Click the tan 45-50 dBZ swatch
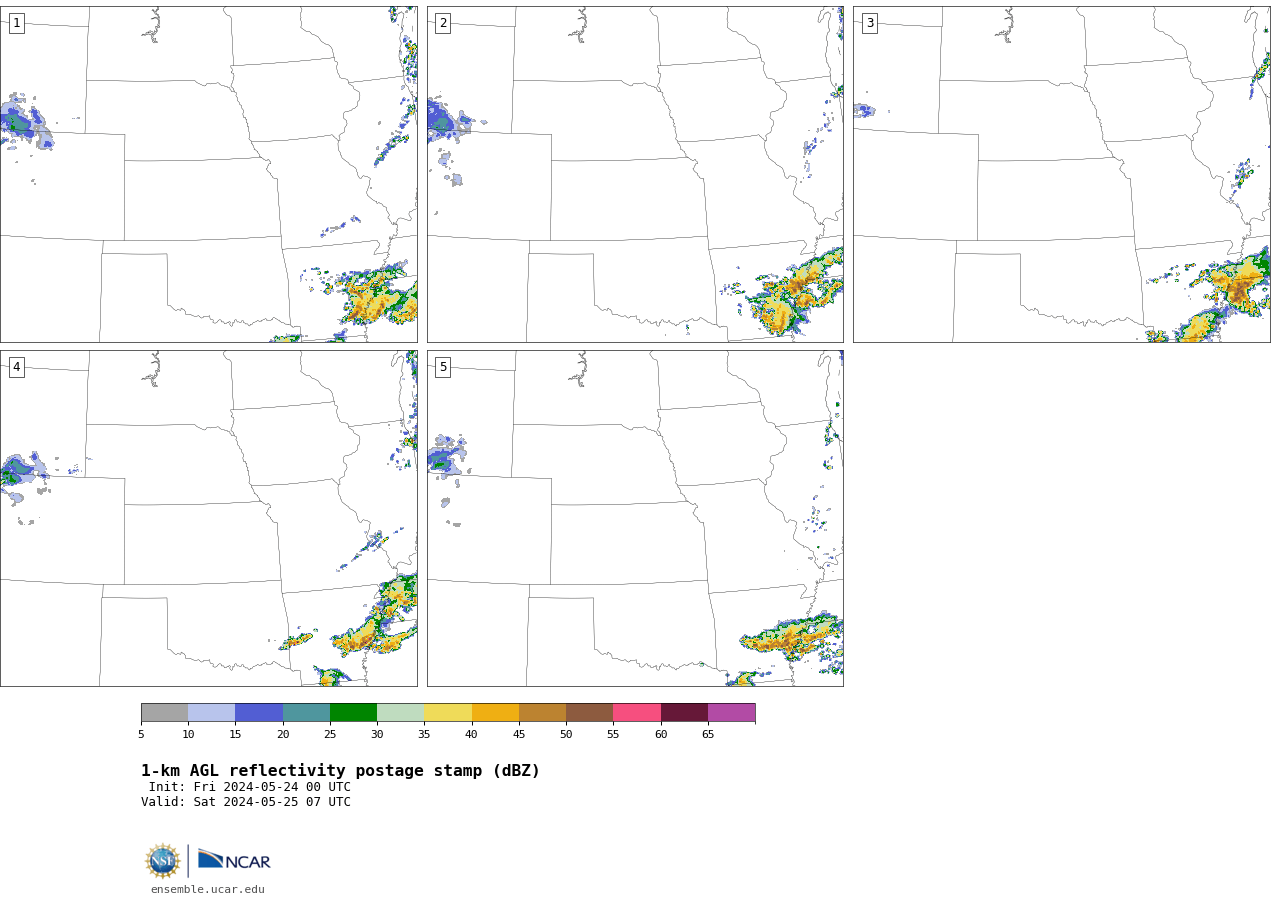Viewport: 1280px width, 901px height. coord(542,713)
